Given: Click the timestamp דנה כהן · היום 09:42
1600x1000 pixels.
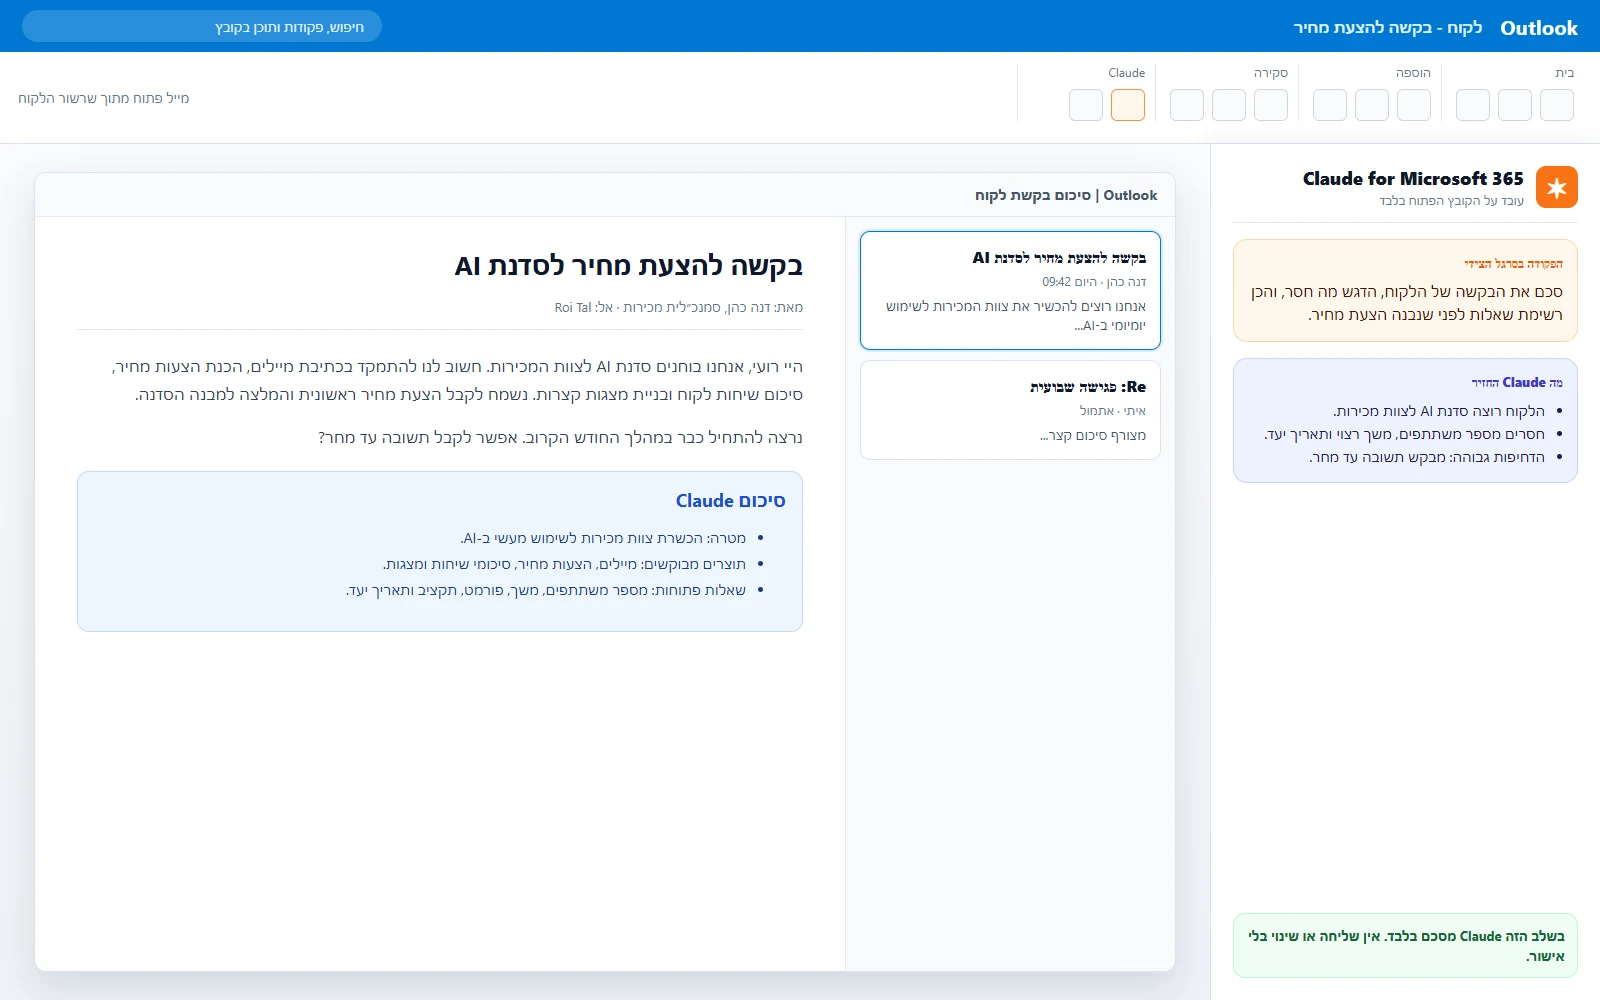Looking at the screenshot, I should click(x=1094, y=282).
